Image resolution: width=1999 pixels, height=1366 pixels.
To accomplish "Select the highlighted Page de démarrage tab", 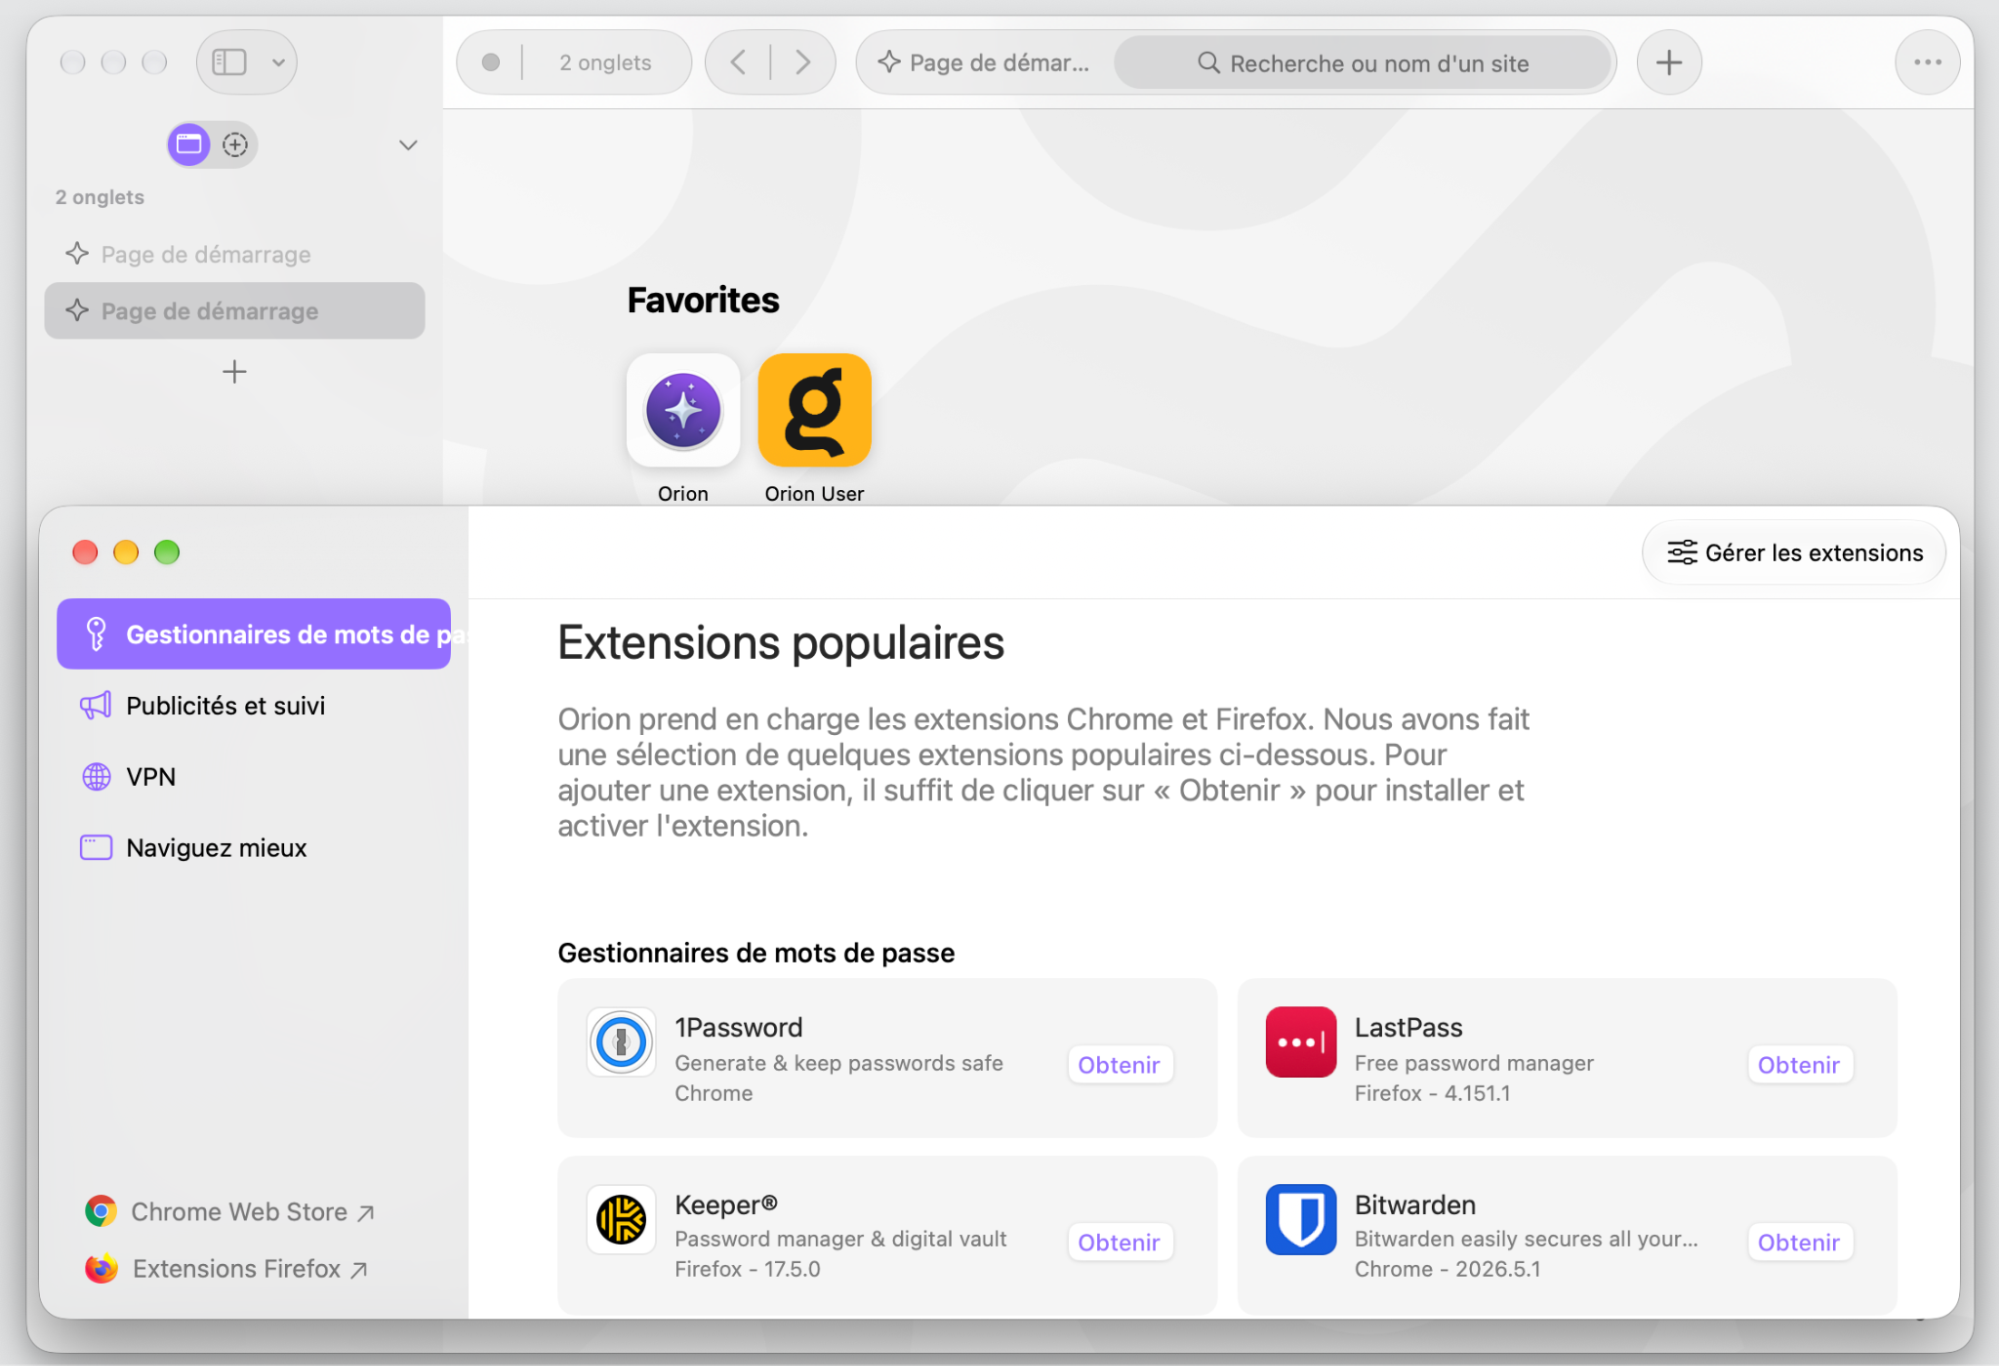I will (x=234, y=311).
